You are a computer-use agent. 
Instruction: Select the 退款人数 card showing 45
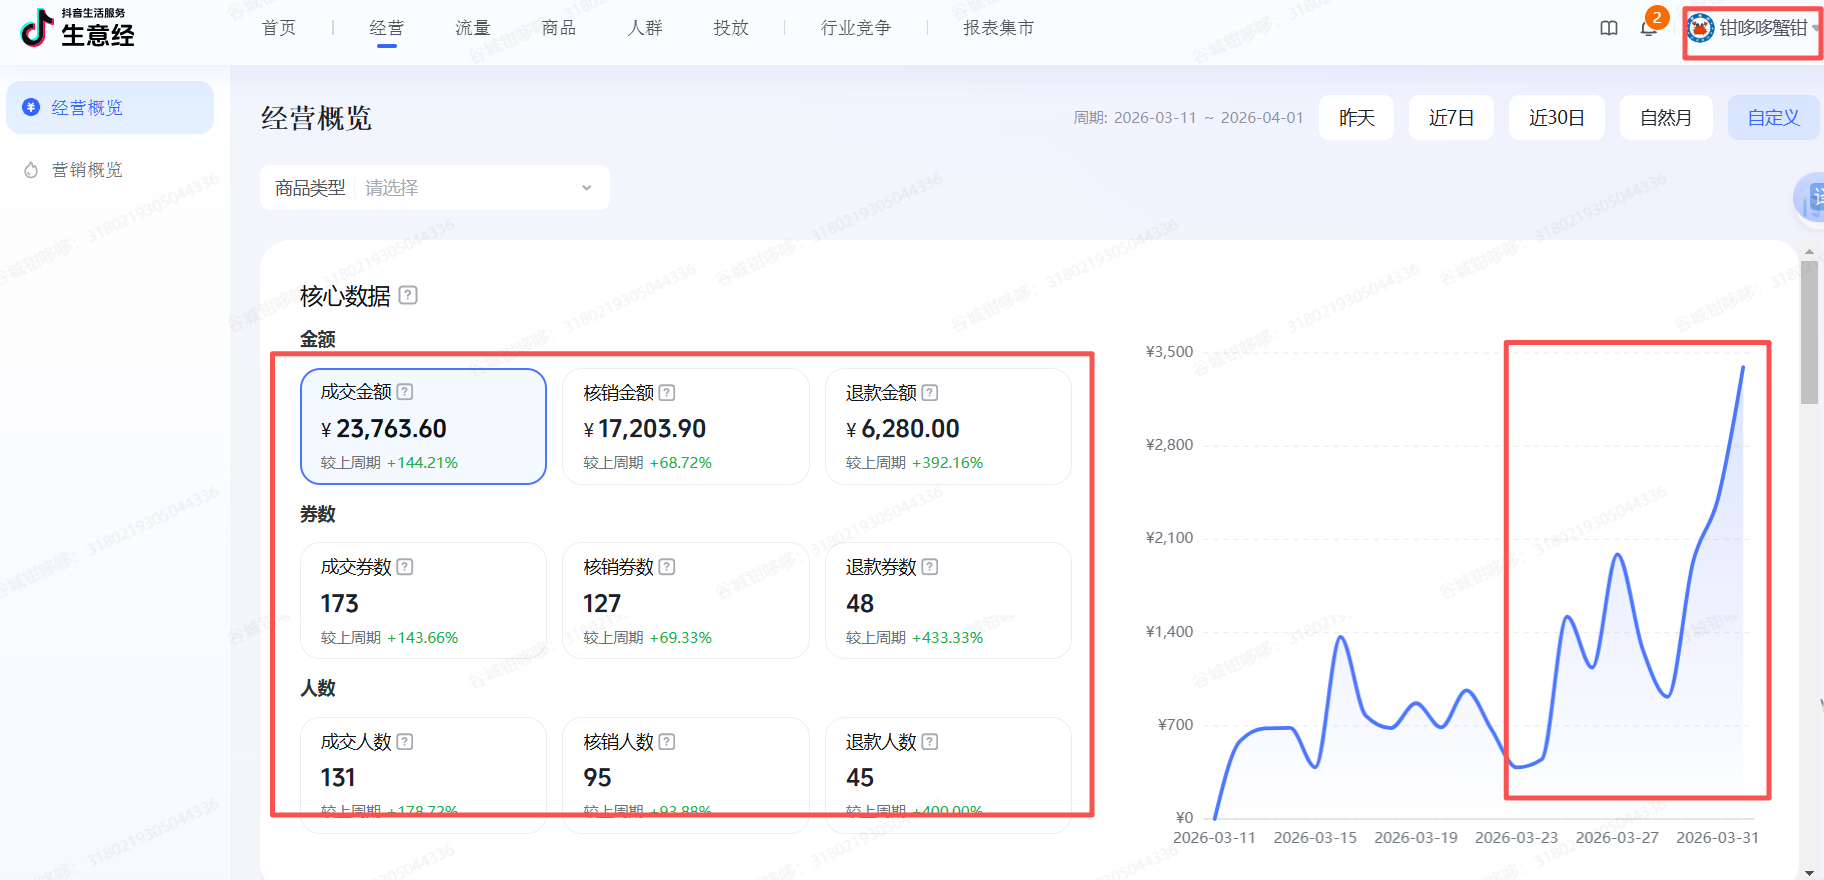[948, 775]
